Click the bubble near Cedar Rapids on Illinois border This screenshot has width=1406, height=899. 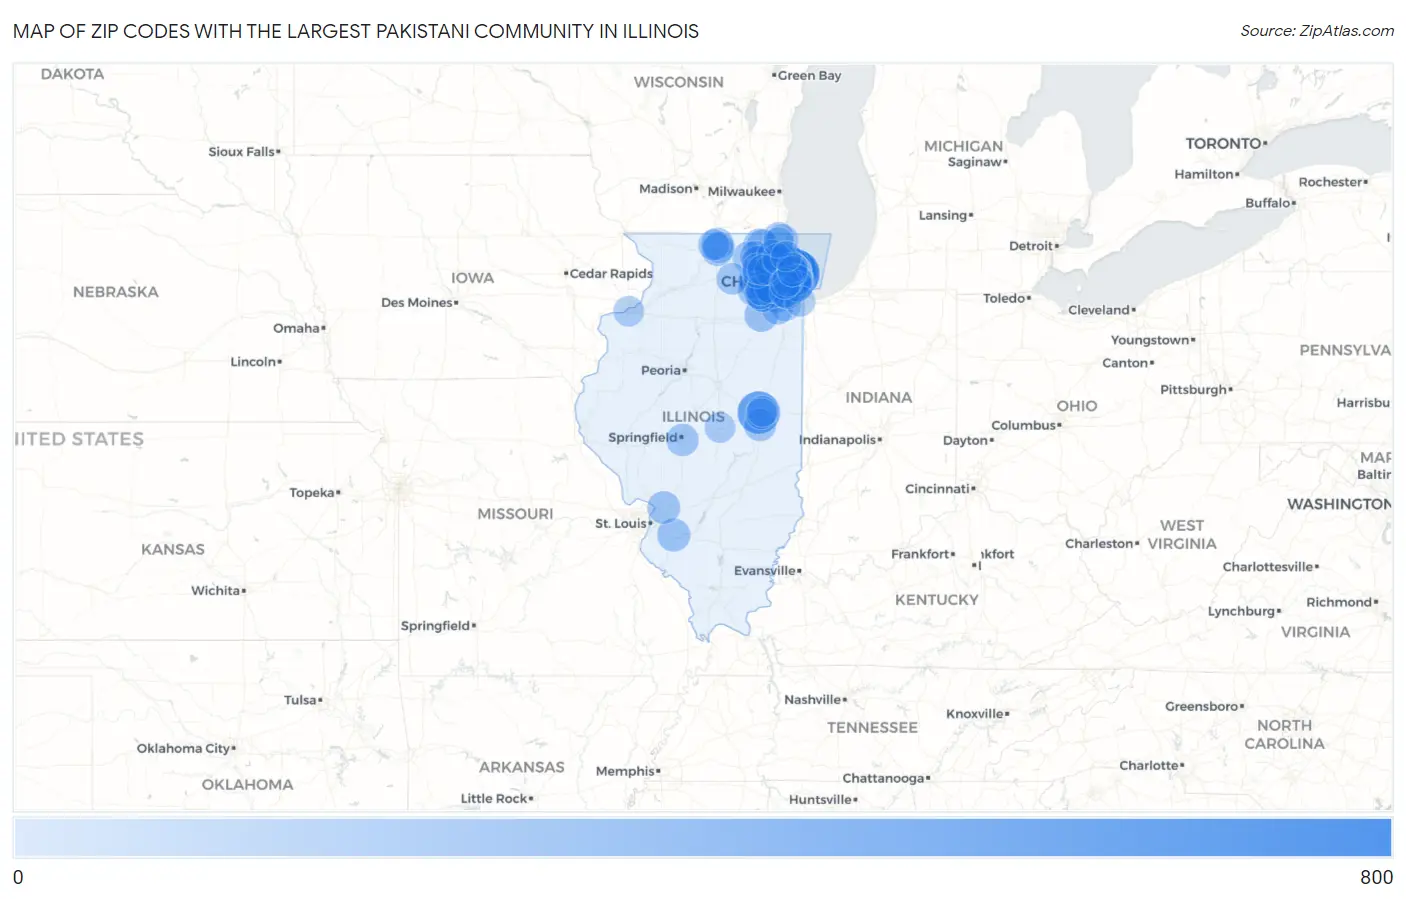coord(628,311)
